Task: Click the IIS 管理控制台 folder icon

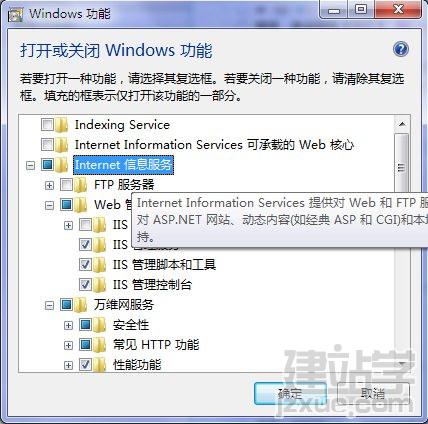Action: click(99, 285)
